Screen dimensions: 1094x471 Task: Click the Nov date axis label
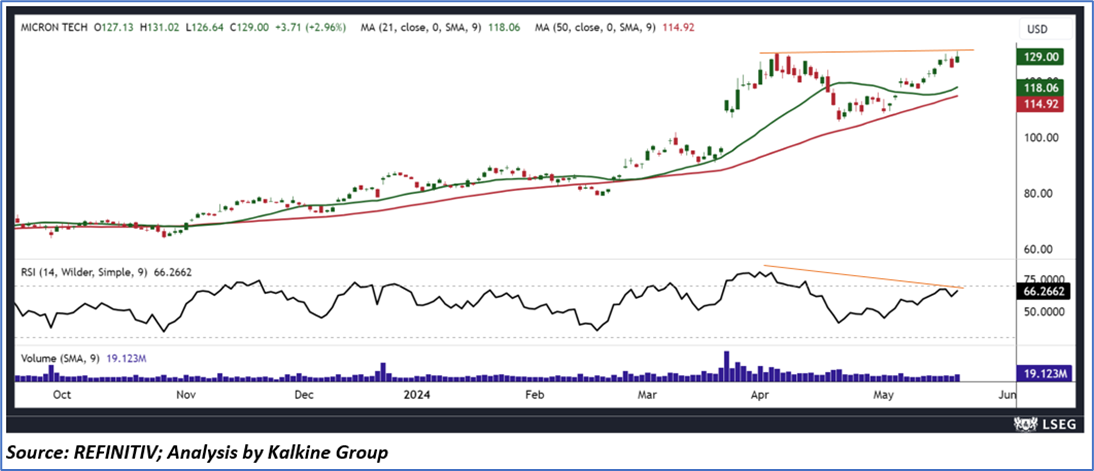[x=186, y=395]
